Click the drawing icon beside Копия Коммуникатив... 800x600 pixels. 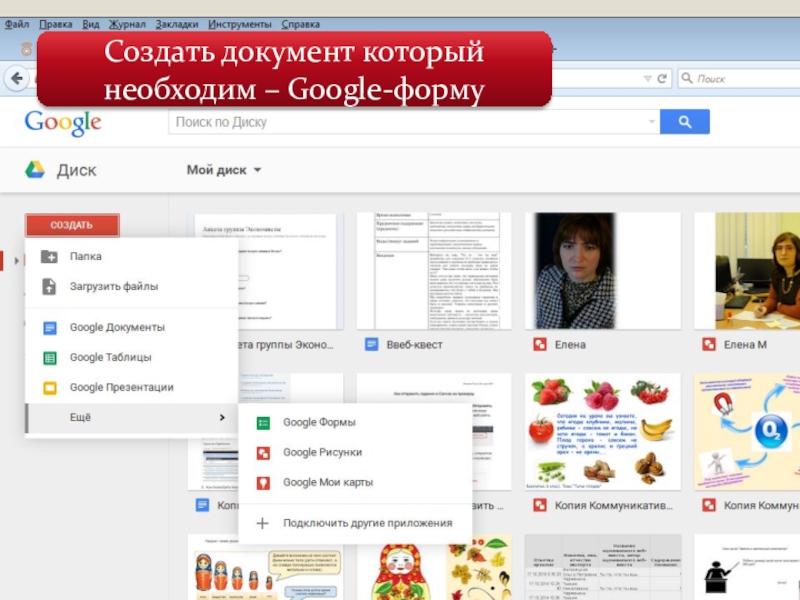540,505
